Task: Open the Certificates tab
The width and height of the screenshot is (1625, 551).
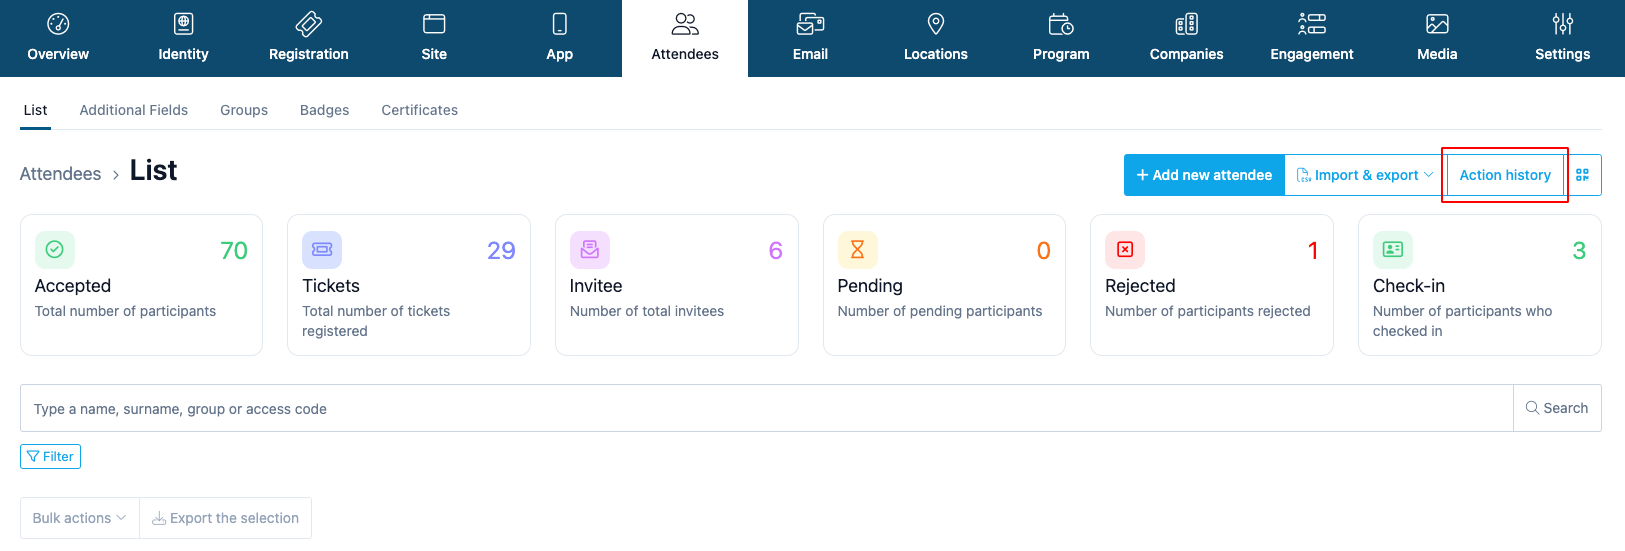Action: (420, 110)
